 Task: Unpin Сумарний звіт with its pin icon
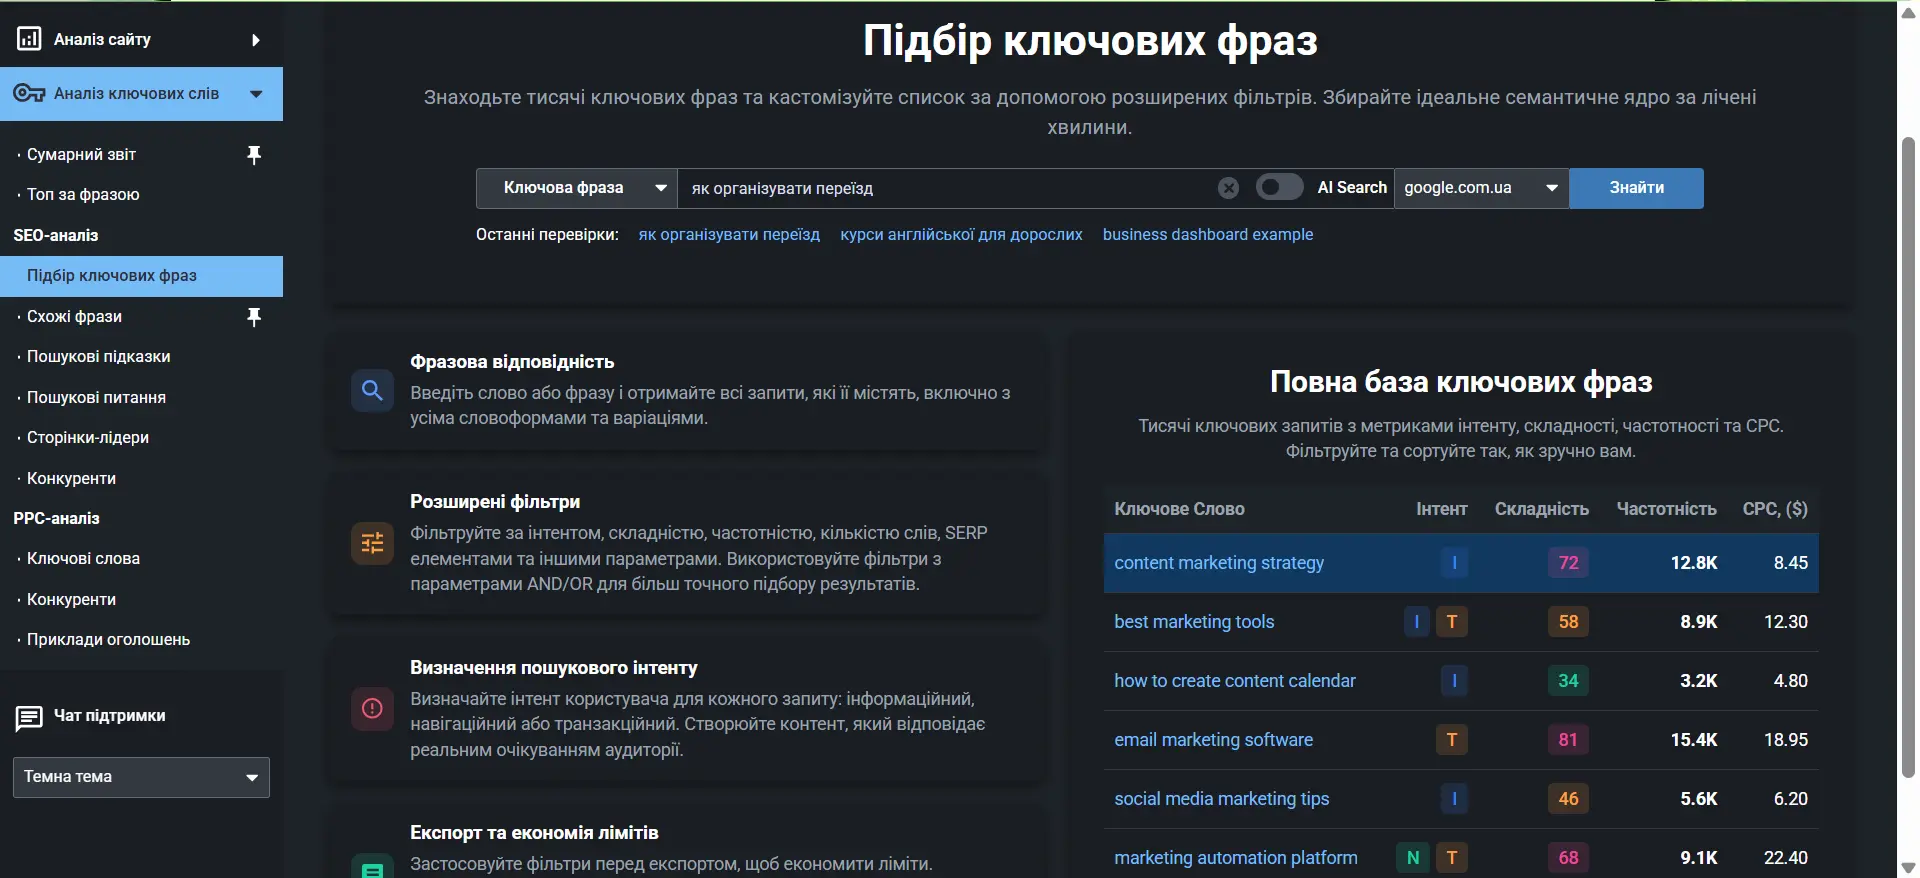254,155
